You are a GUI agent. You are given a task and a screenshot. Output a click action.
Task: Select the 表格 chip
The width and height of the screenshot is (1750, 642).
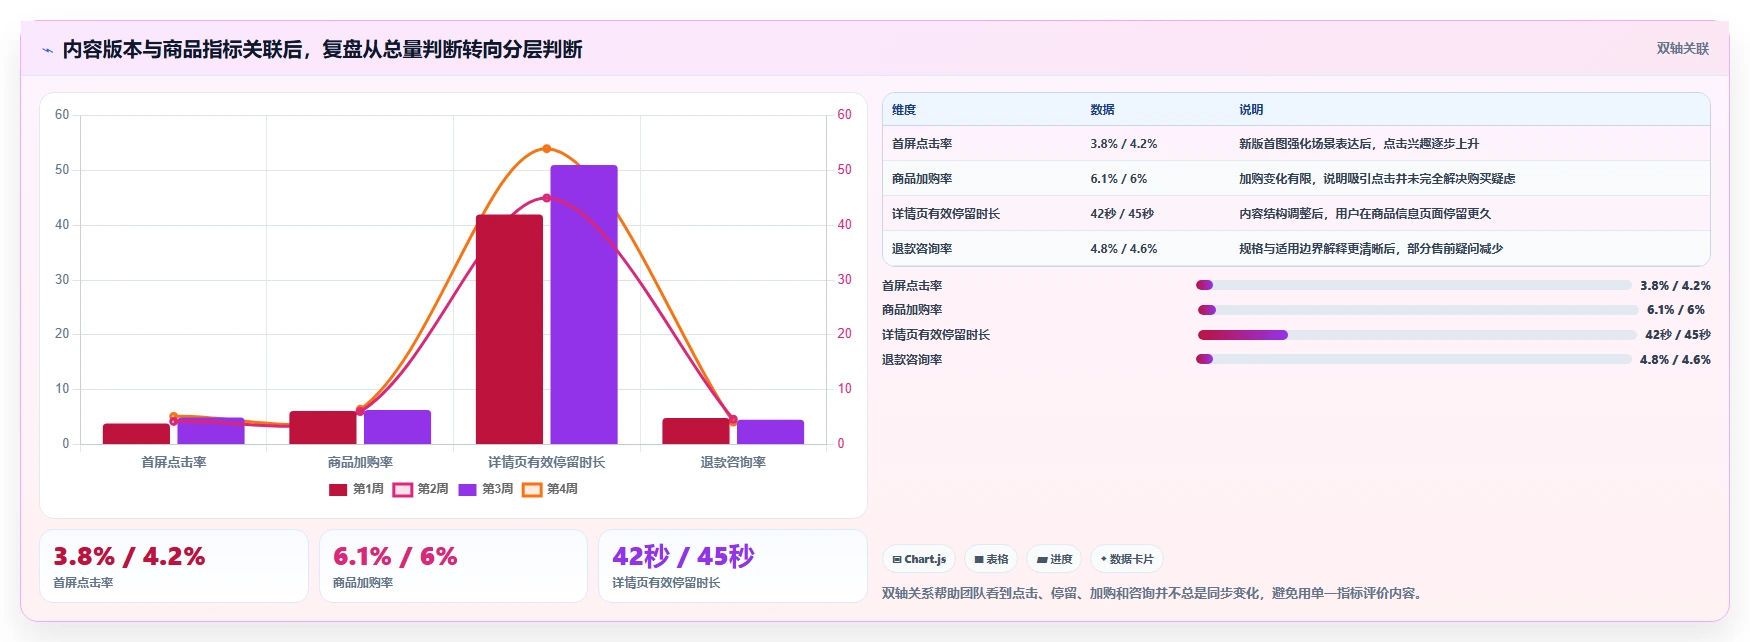pyautogui.click(x=991, y=559)
